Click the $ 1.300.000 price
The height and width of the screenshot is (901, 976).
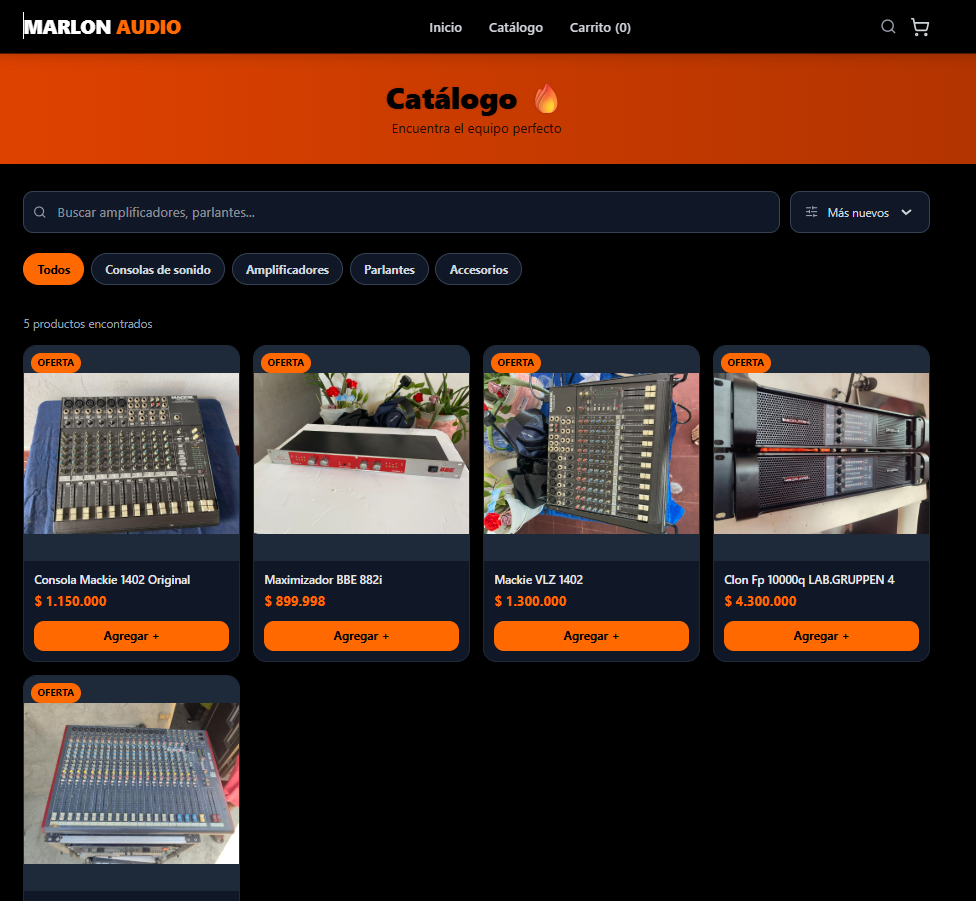(530, 601)
